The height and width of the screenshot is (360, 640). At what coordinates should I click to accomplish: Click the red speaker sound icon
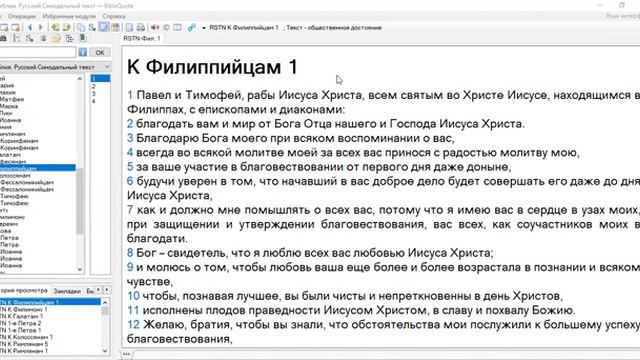[x=155, y=27]
